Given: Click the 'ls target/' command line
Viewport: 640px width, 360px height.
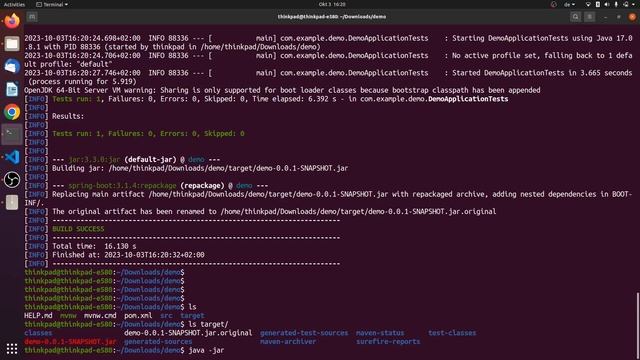Looking at the screenshot, I should pos(126,324).
